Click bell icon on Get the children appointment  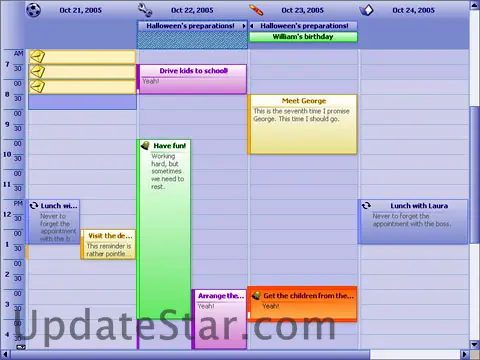coord(256,295)
